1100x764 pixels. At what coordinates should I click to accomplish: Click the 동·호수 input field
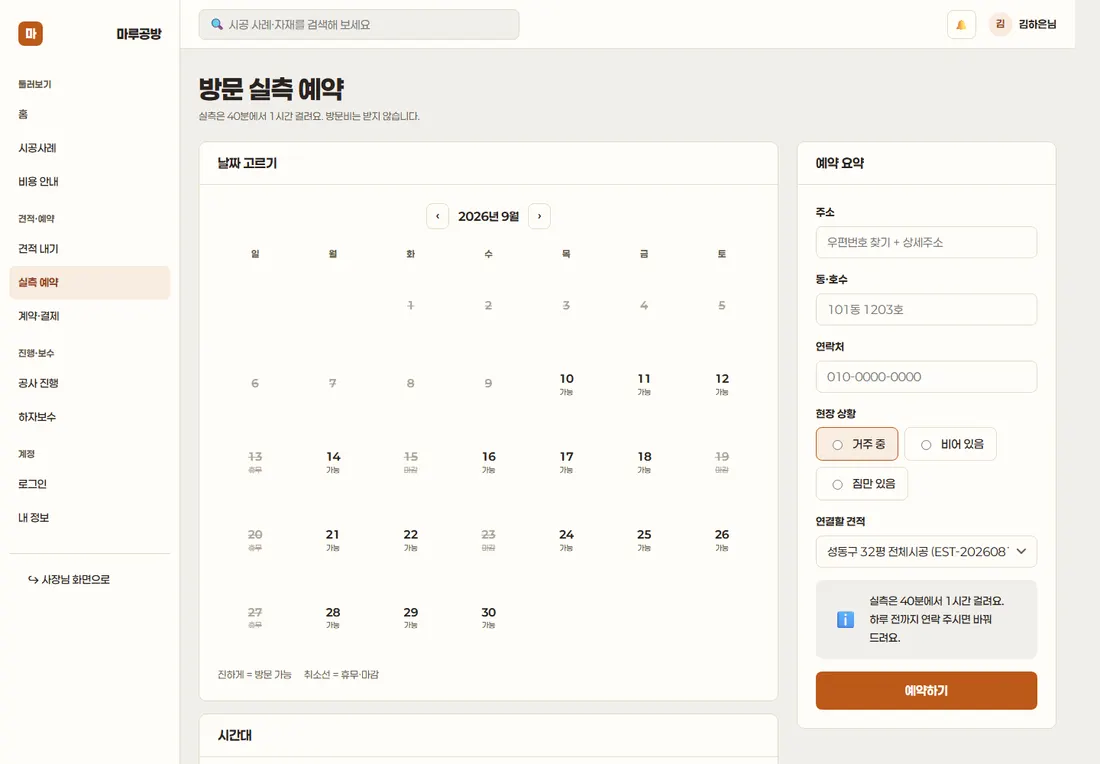(x=926, y=309)
